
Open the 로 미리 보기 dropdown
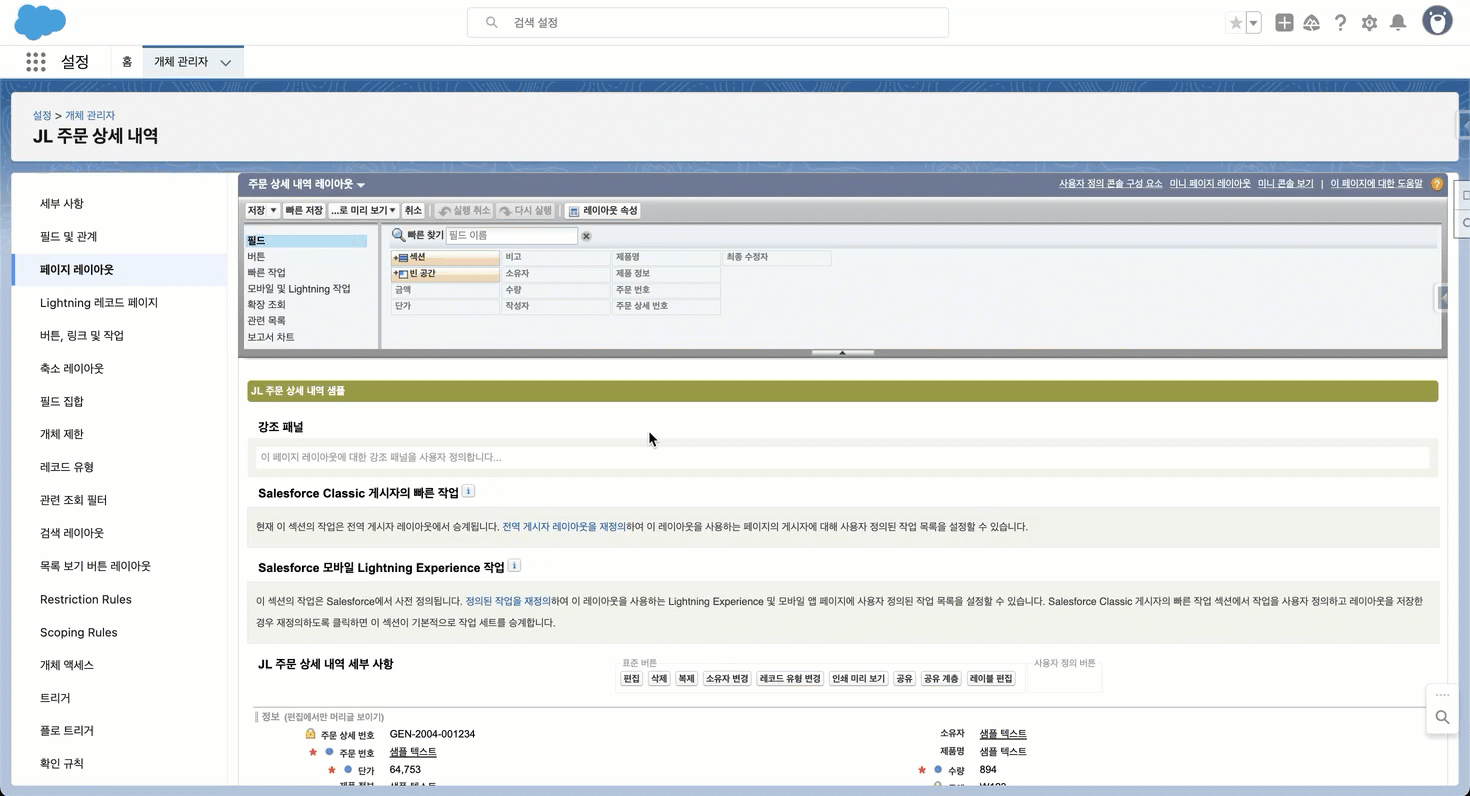coord(363,211)
